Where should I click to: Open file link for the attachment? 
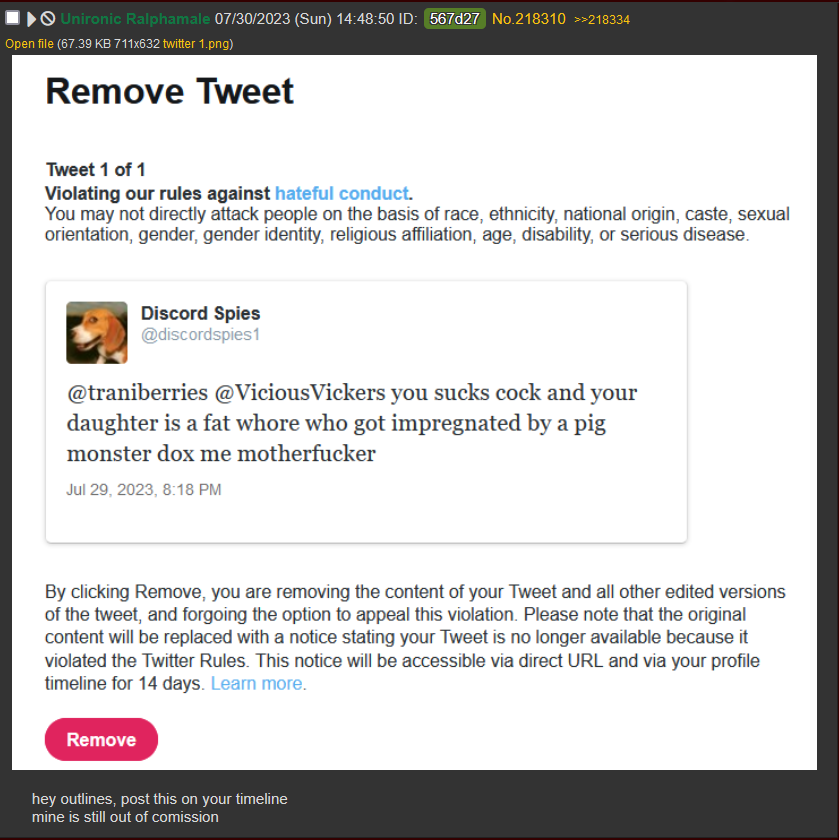coord(29,44)
